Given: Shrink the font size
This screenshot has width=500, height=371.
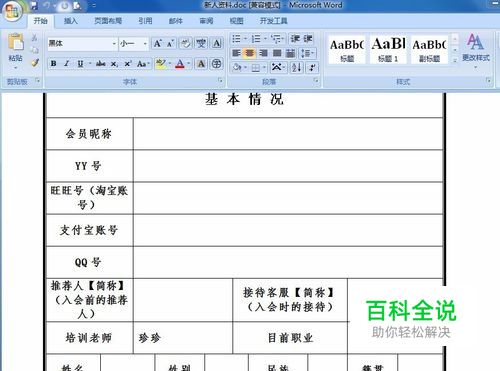Looking at the screenshot, I should pyautogui.click(x=170, y=43).
